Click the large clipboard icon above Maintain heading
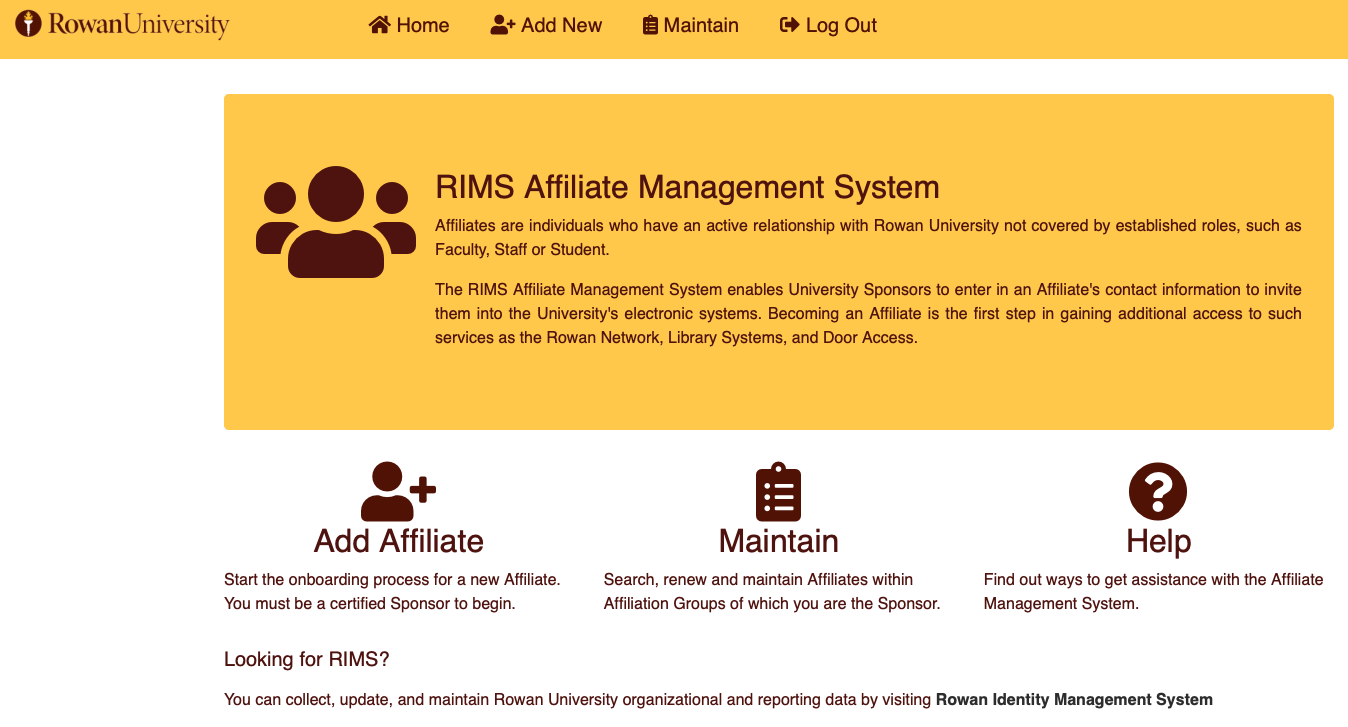The width and height of the screenshot is (1348, 727). (778, 492)
